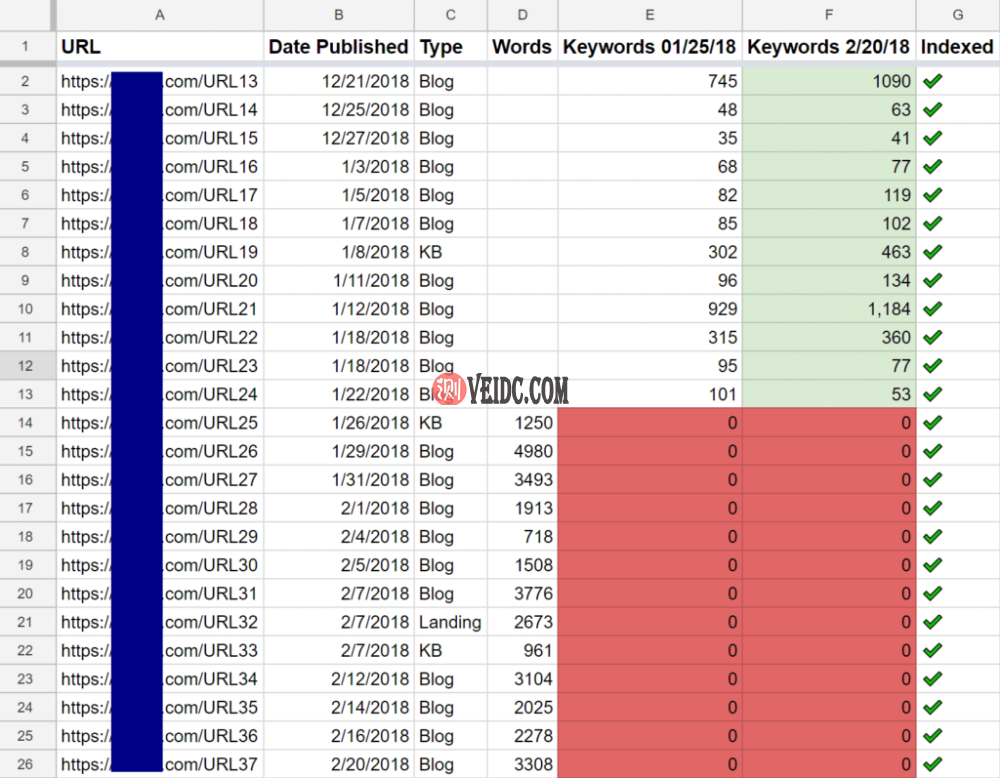Viewport: 1000px width, 778px height.
Task: Select the cell with value 745
Action: 650,81
